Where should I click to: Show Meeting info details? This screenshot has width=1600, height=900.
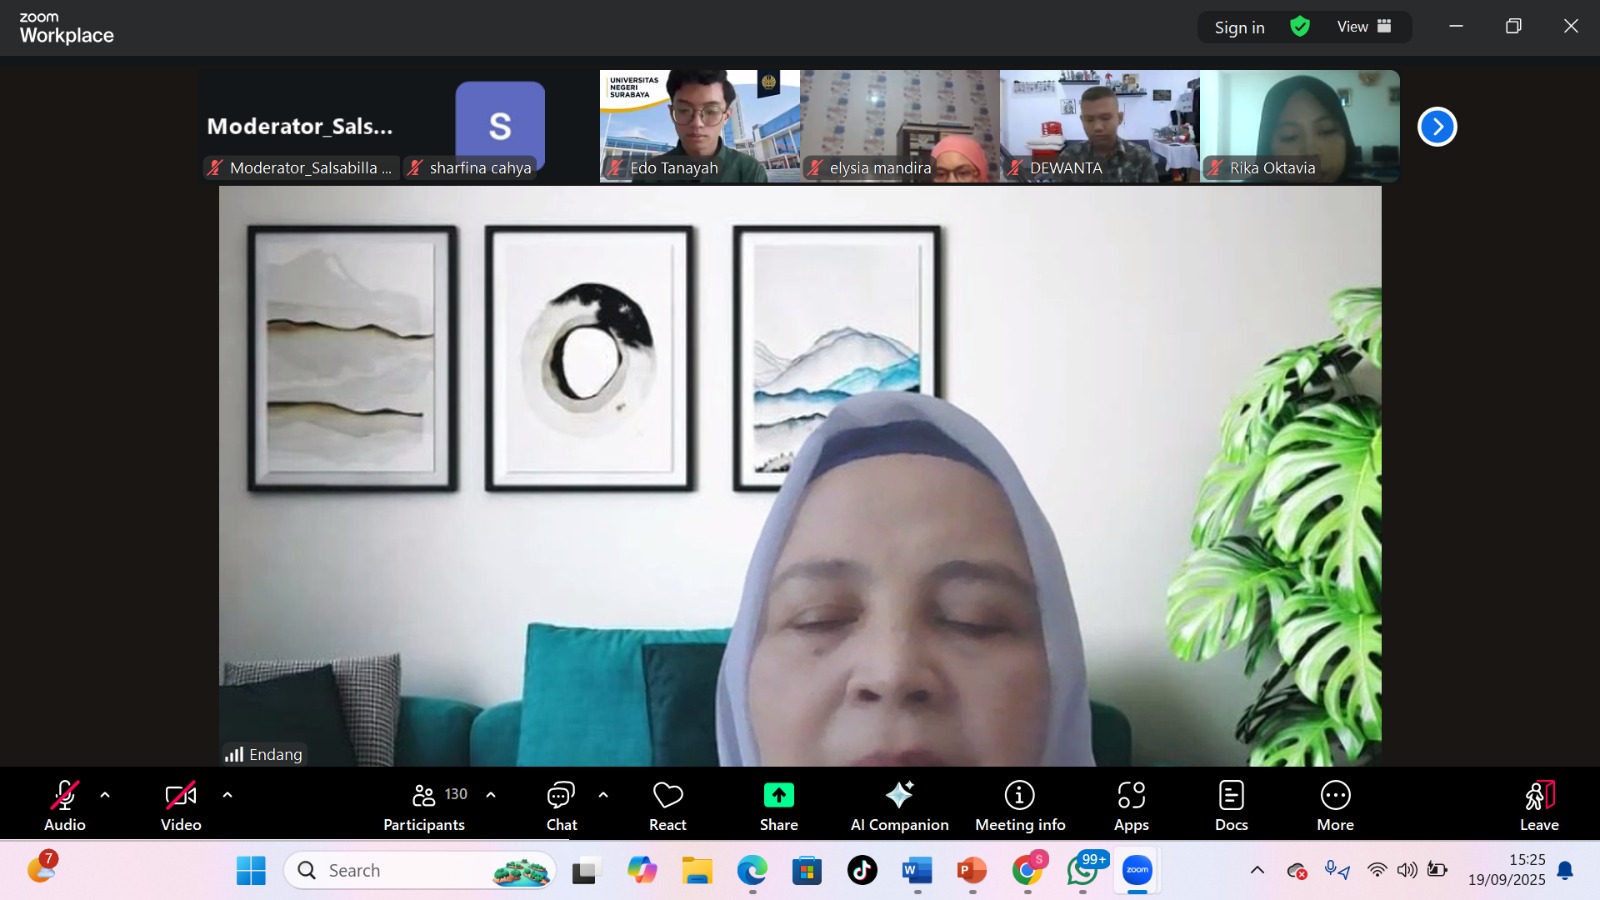[1019, 805]
